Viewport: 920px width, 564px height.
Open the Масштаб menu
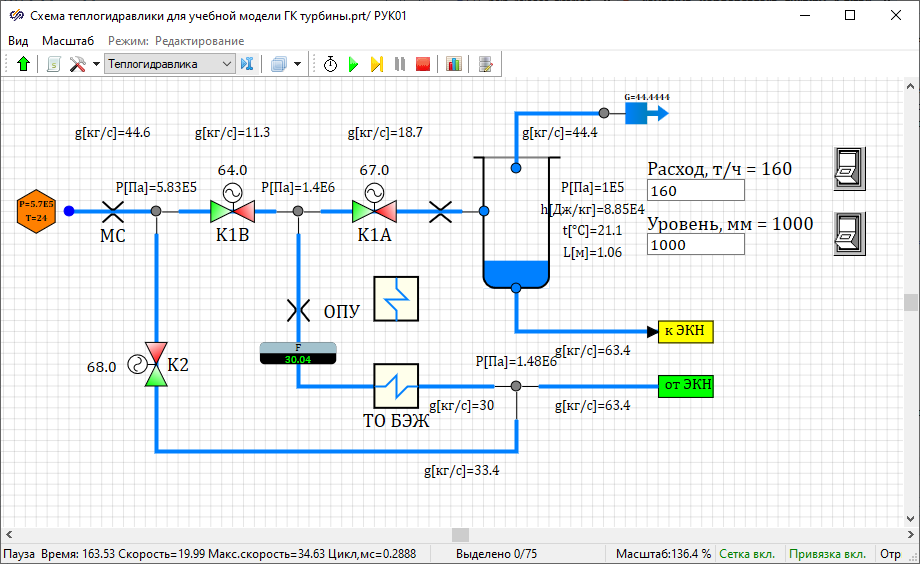point(68,41)
